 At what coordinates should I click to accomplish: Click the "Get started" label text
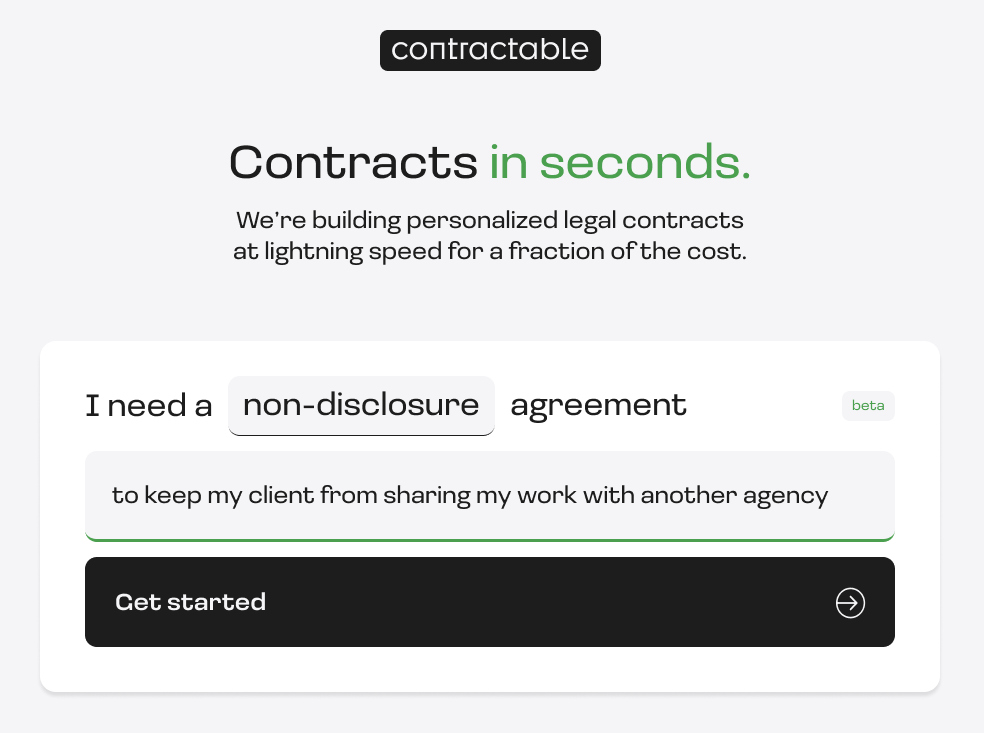[190, 602]
